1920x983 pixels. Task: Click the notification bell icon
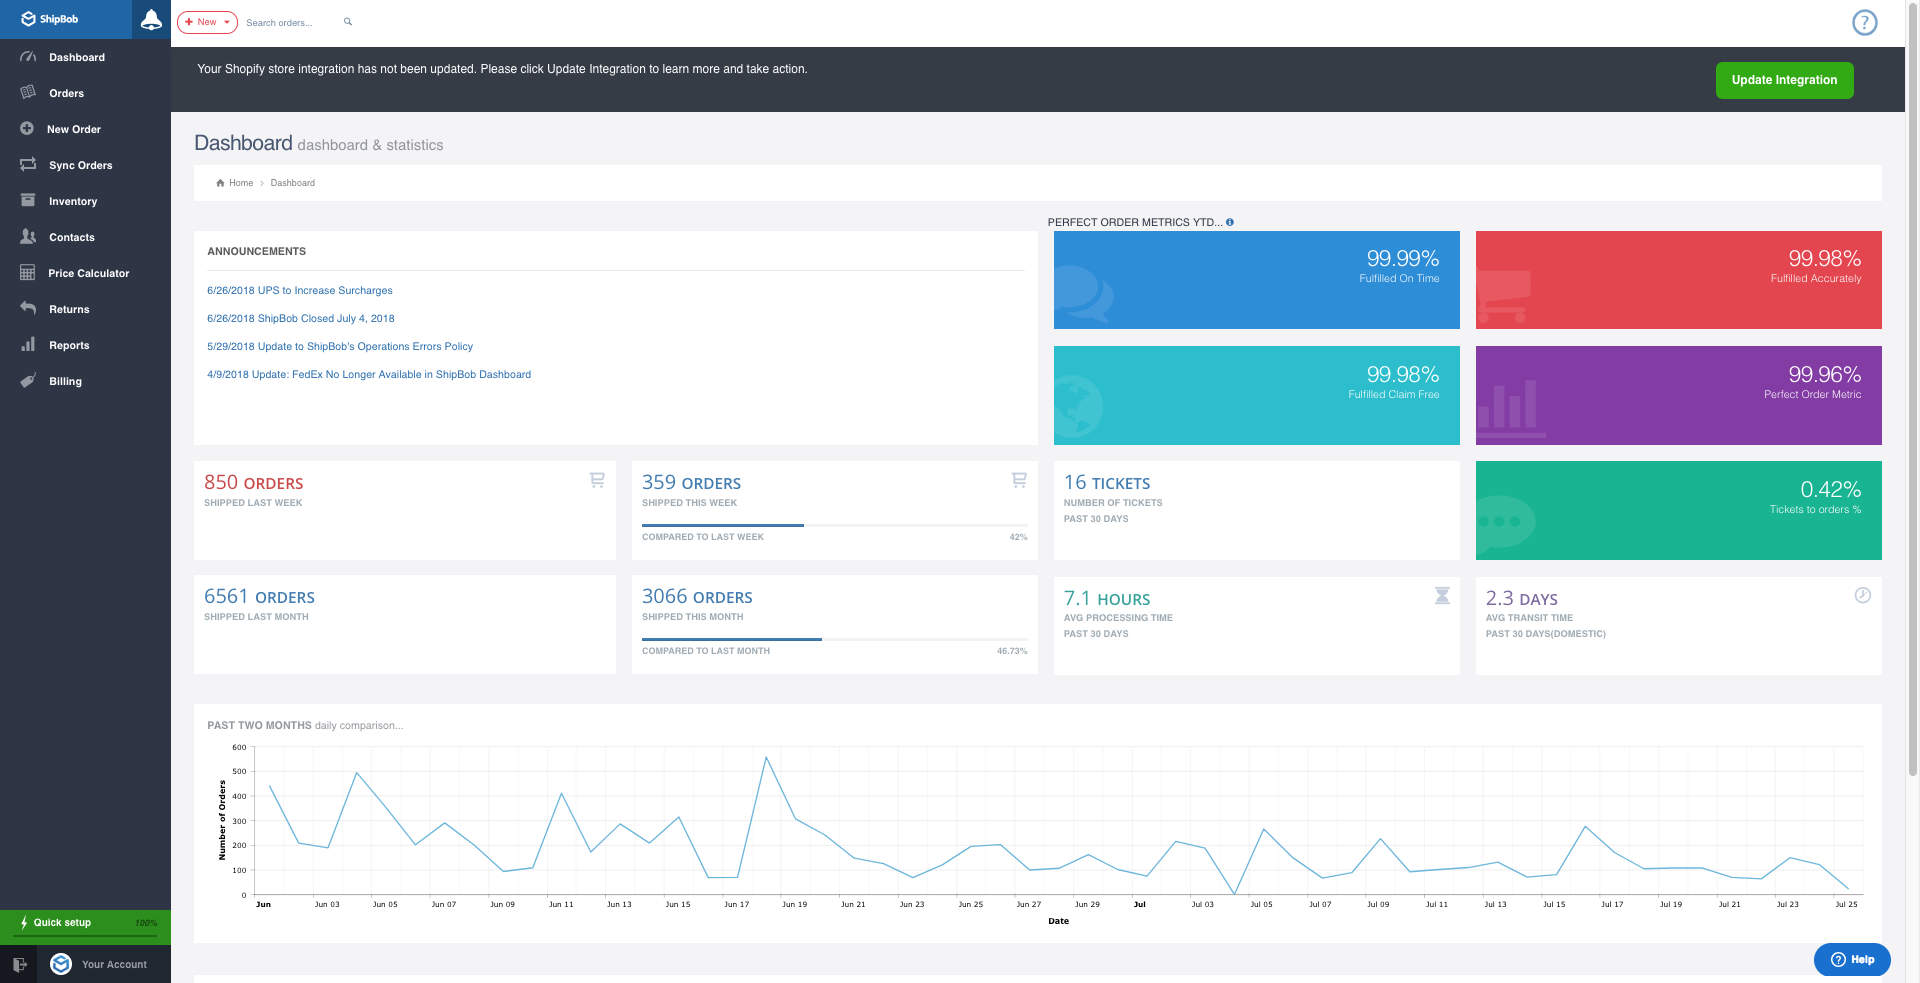coord(151,20)
